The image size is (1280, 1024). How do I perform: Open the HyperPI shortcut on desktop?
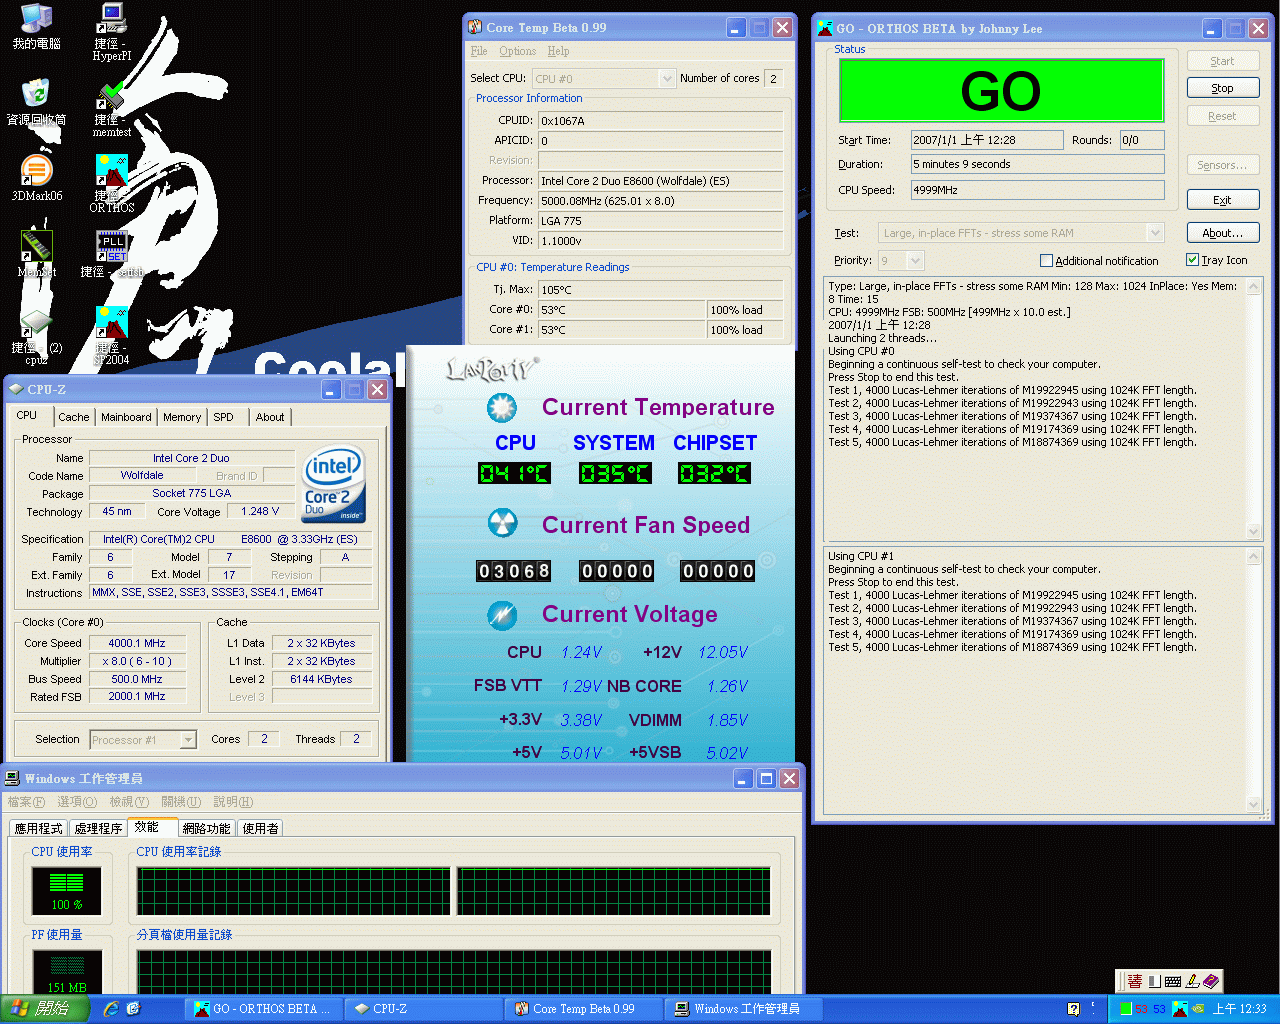coord(112,32)
